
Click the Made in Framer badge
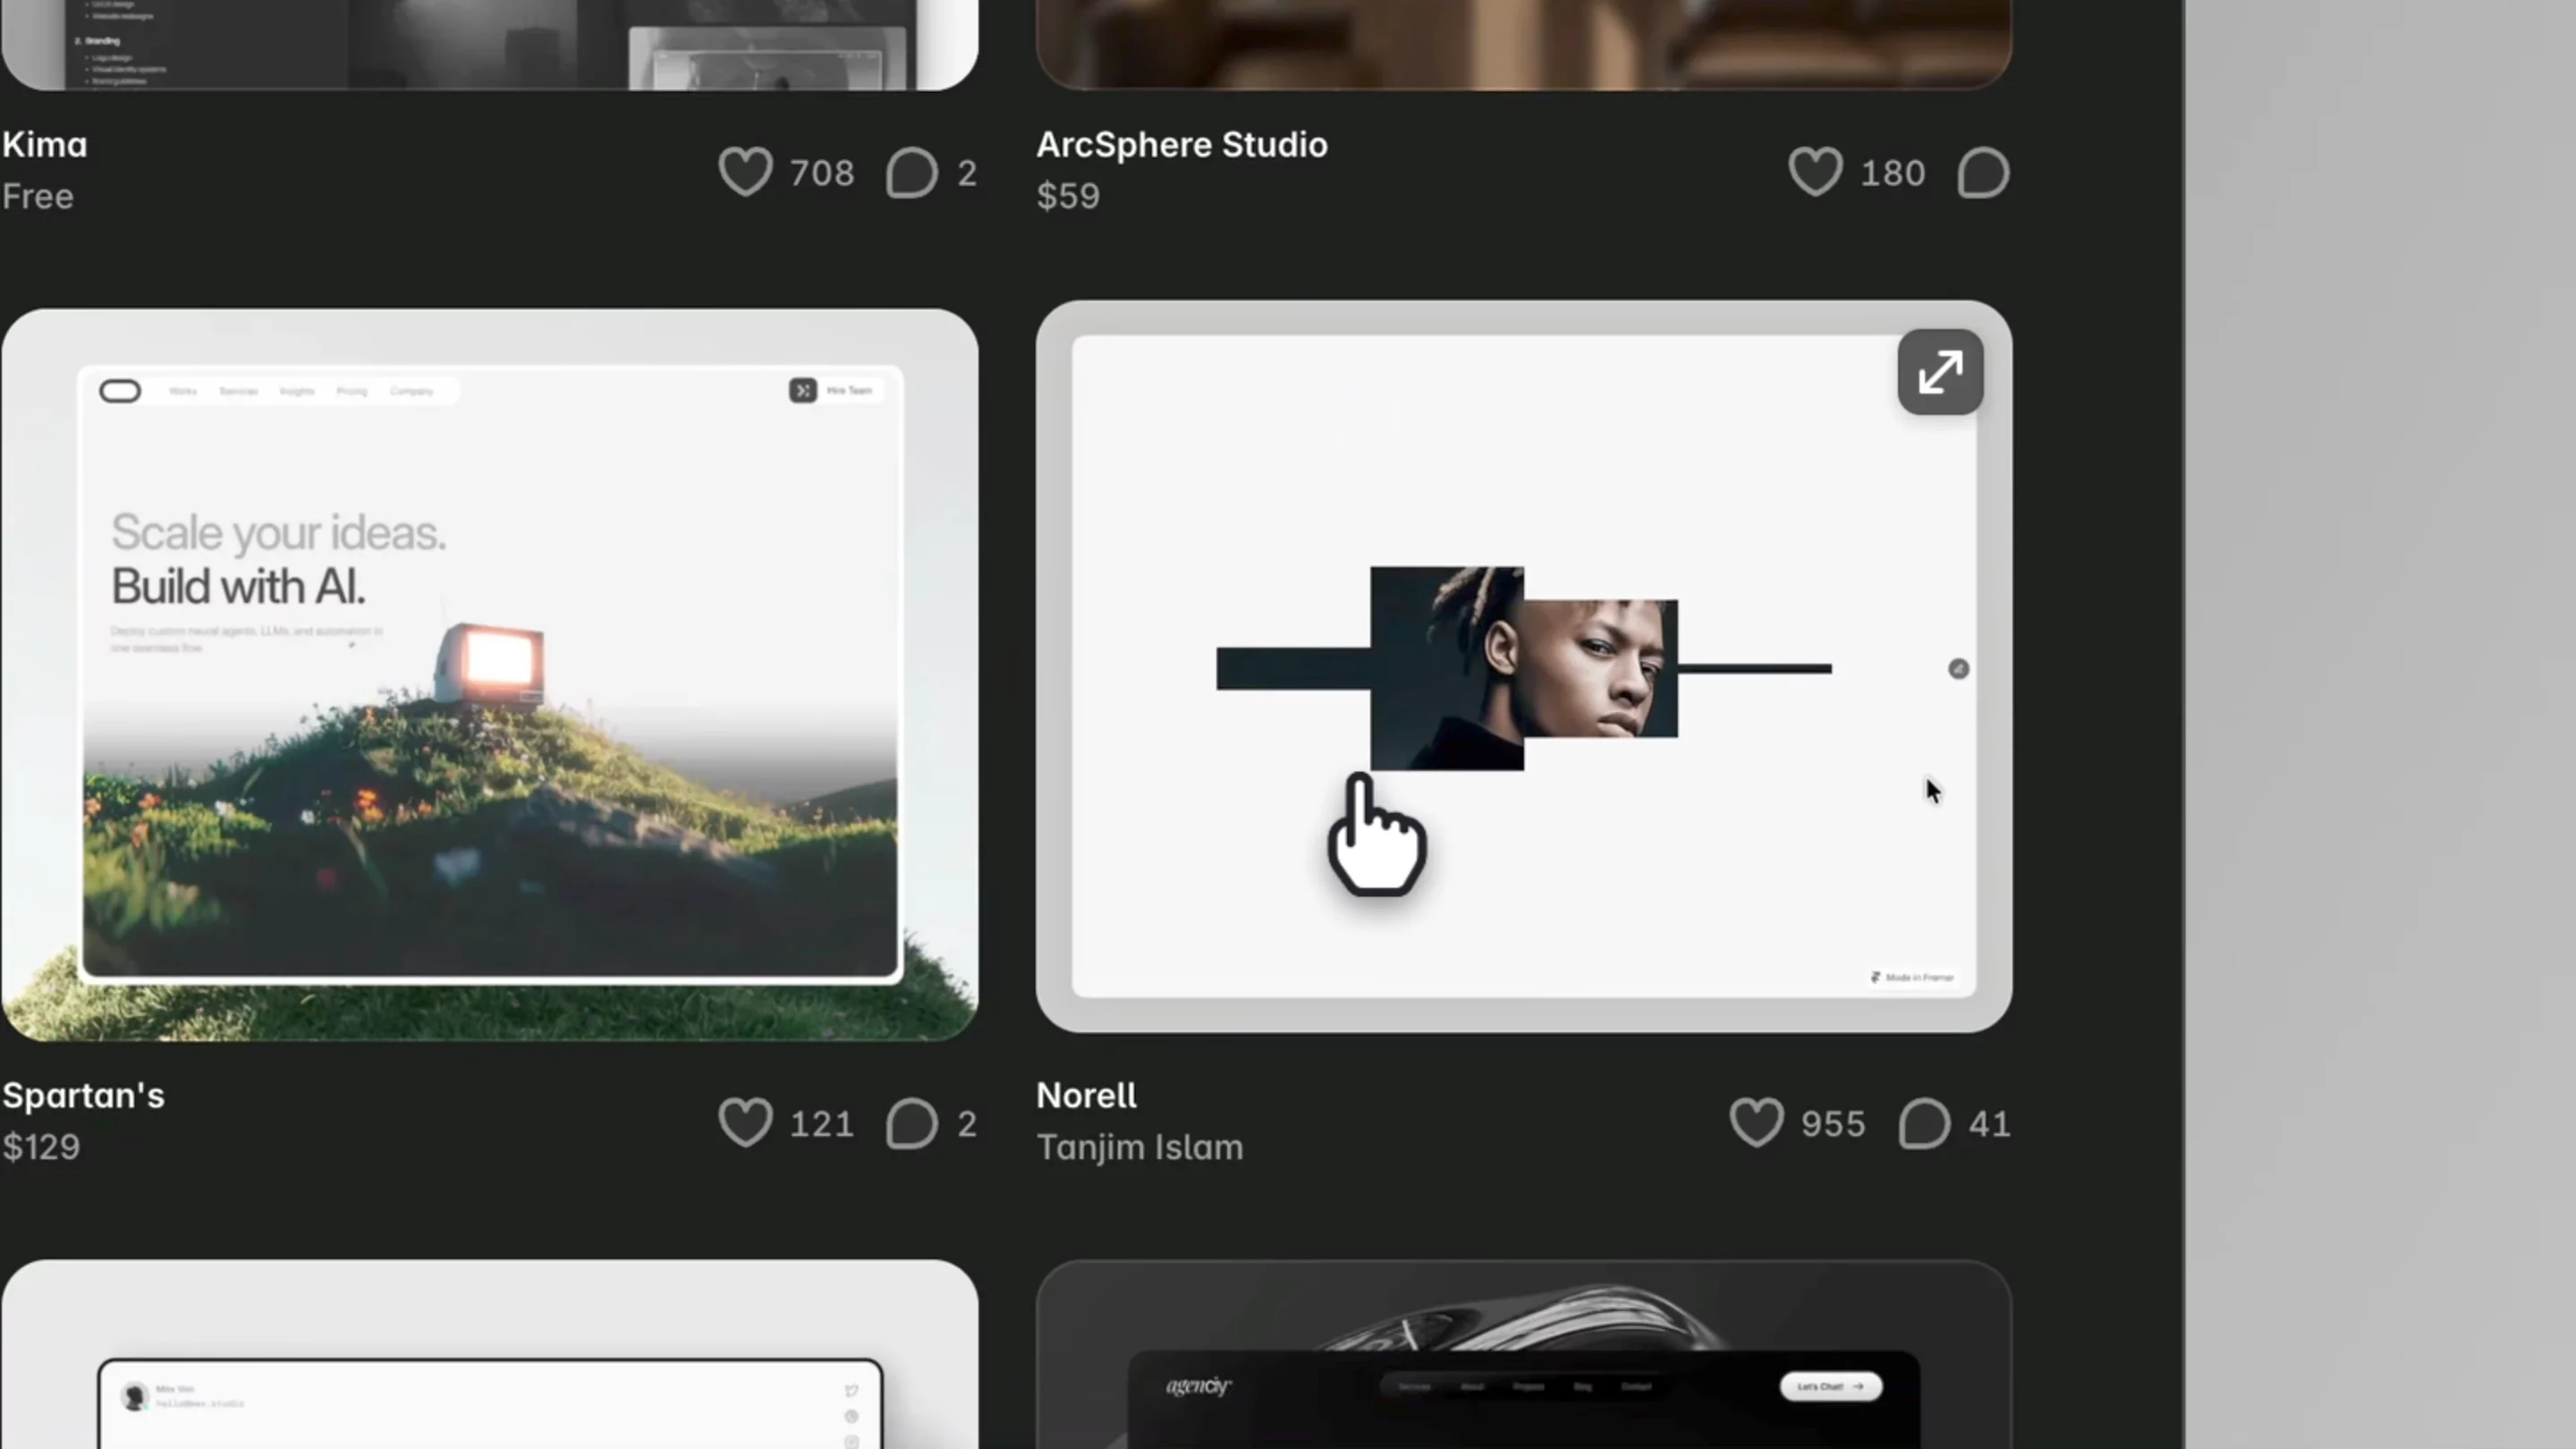pyautogui.click(x=1912, y=977)
